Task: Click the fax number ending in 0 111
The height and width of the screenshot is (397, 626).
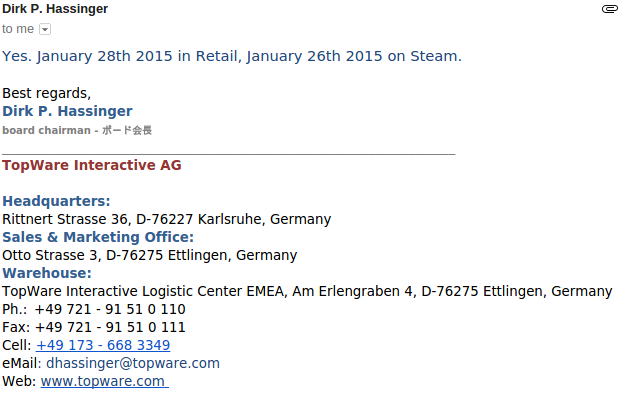Action: click(x=110, y=327)
